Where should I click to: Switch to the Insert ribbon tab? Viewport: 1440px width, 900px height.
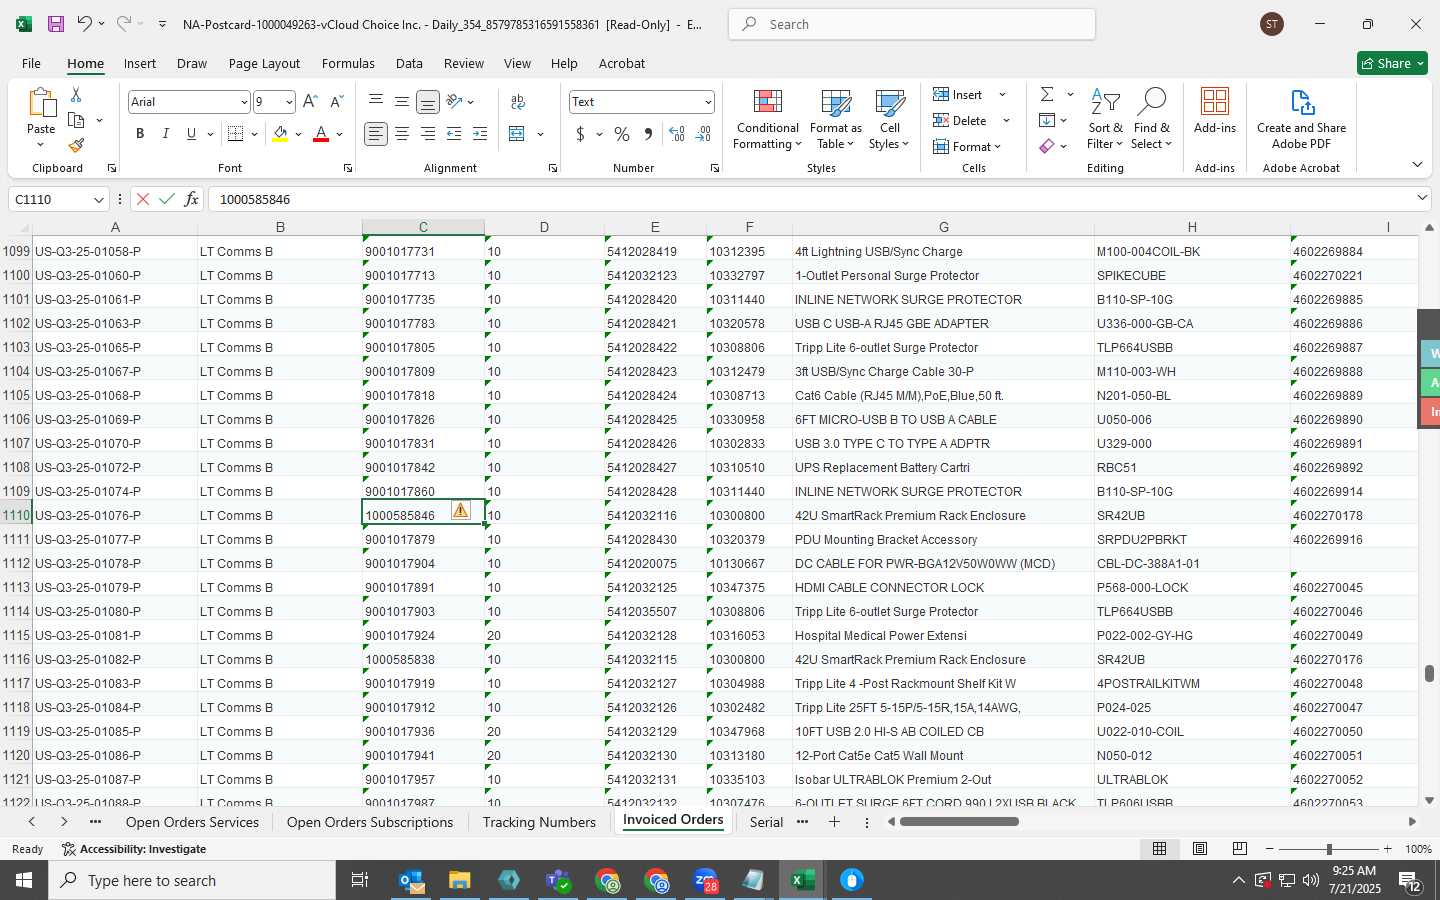139,63
